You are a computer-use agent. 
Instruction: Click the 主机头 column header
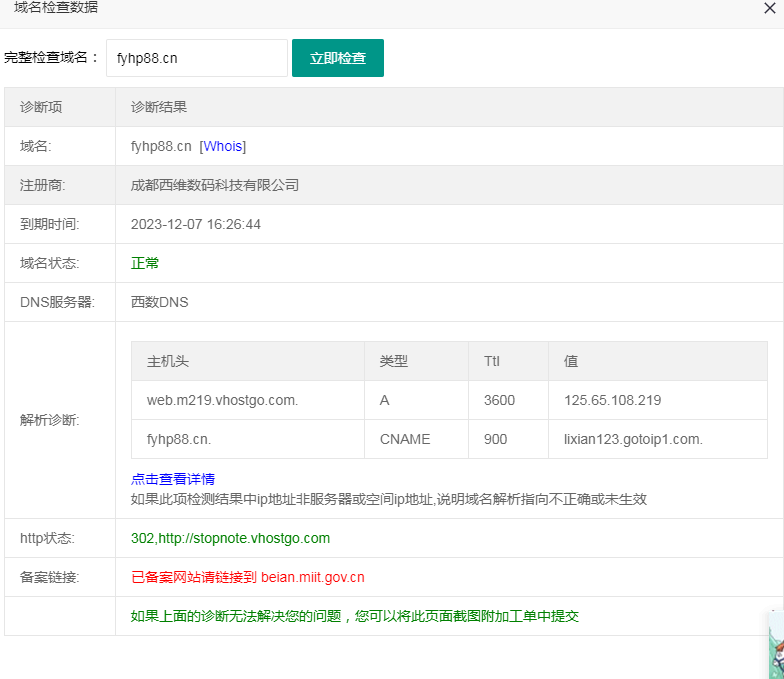pyautogui.click(x=168, y=361)
